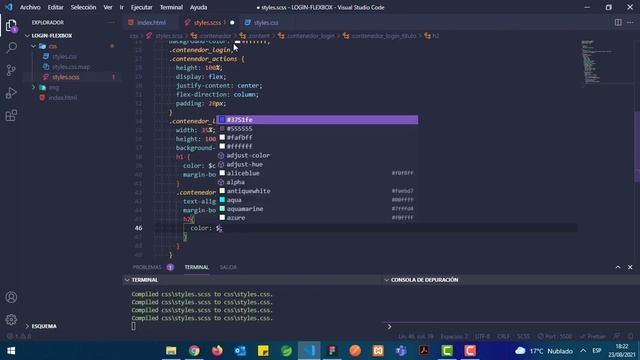Switch to the SALIDA panel tab

(x=228, y=267)
